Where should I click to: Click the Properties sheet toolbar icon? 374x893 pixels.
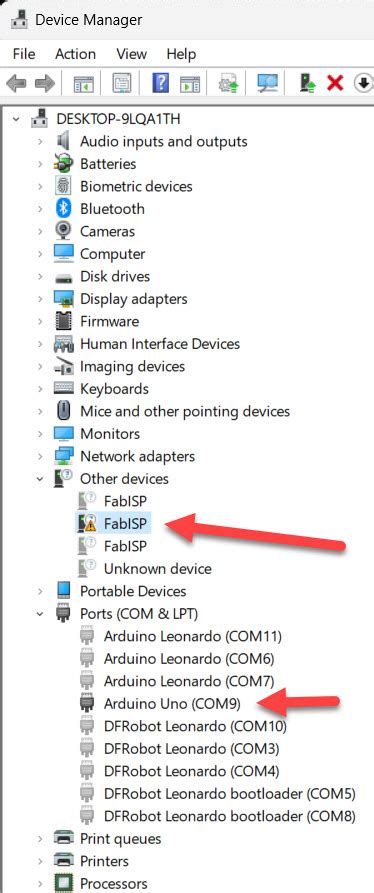coord(122,84)
